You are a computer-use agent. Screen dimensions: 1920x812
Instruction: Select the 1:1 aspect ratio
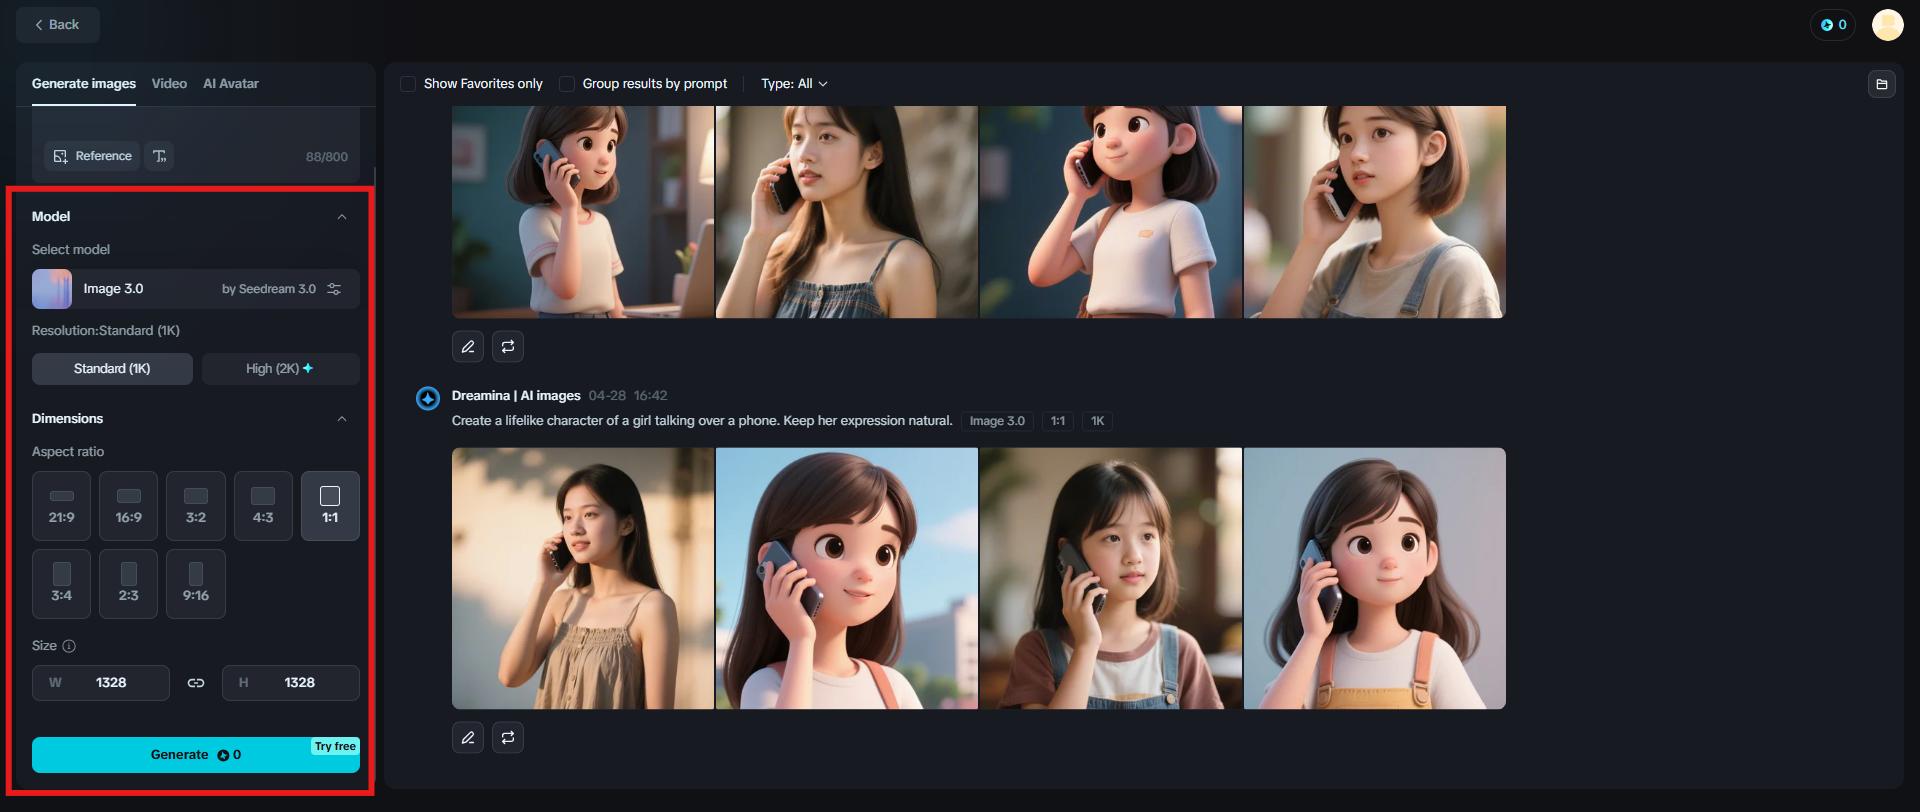(330, 506)
